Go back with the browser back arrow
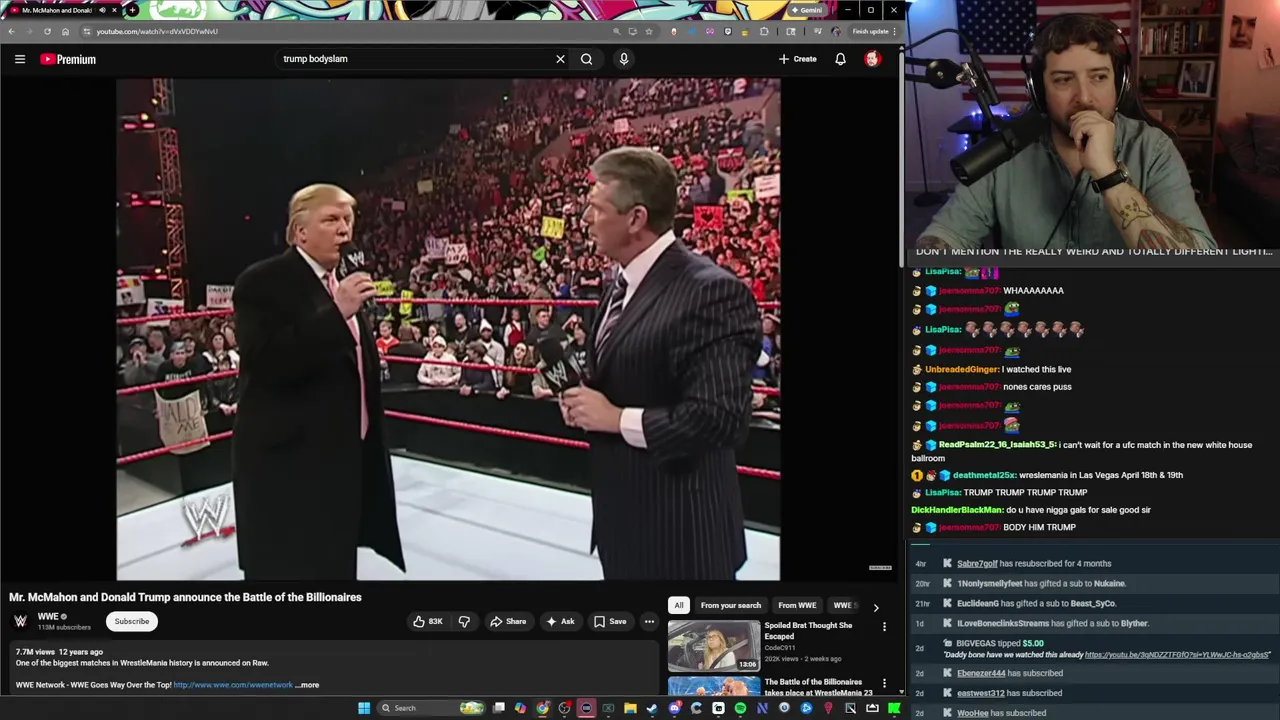 pos(11,31)
